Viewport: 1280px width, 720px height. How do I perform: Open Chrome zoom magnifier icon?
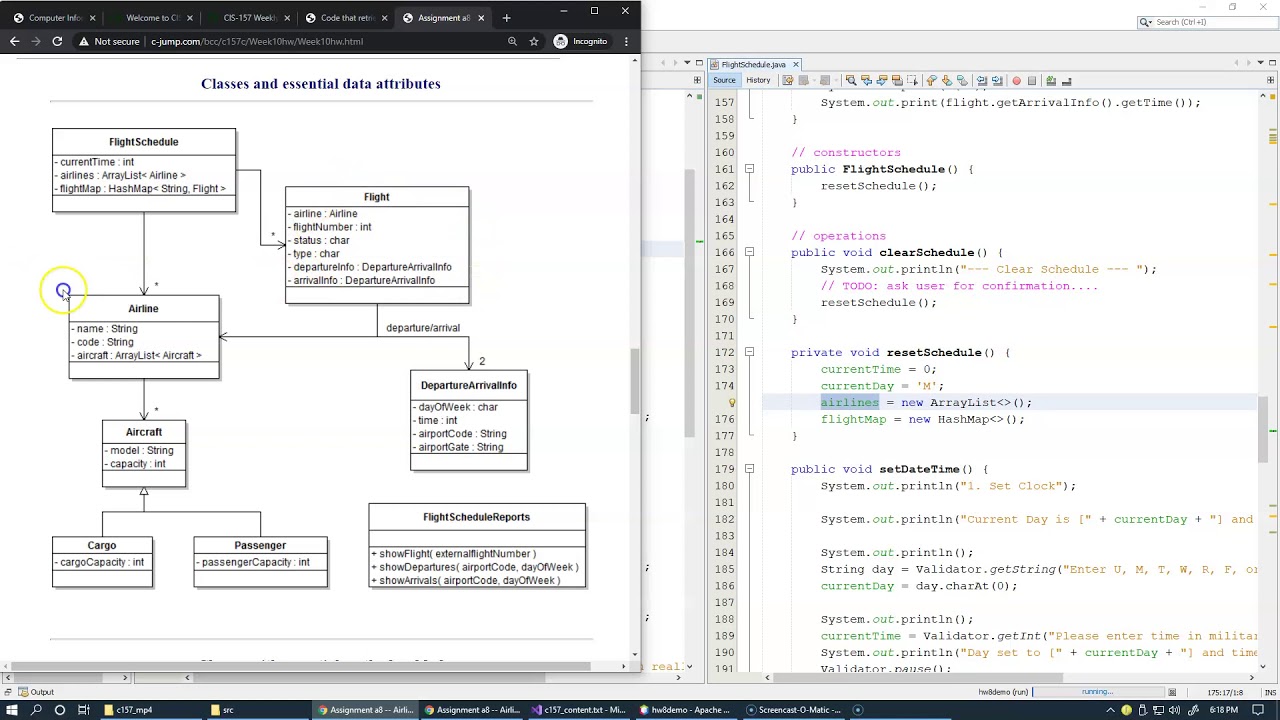click(512, 41)
